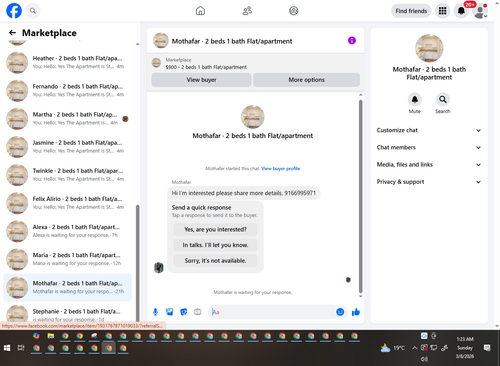The width and height of the screenshot is (500, 366).
Task: Show hidden system tray icons
Action: (414, 348)
